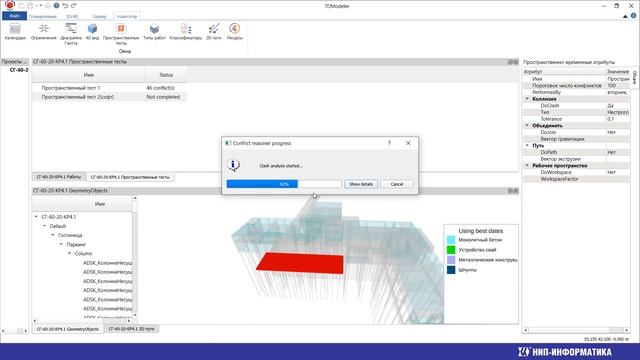Viewport: 640px width, 360px height.
Task: Click the Show details button
Action: point(361,184)
